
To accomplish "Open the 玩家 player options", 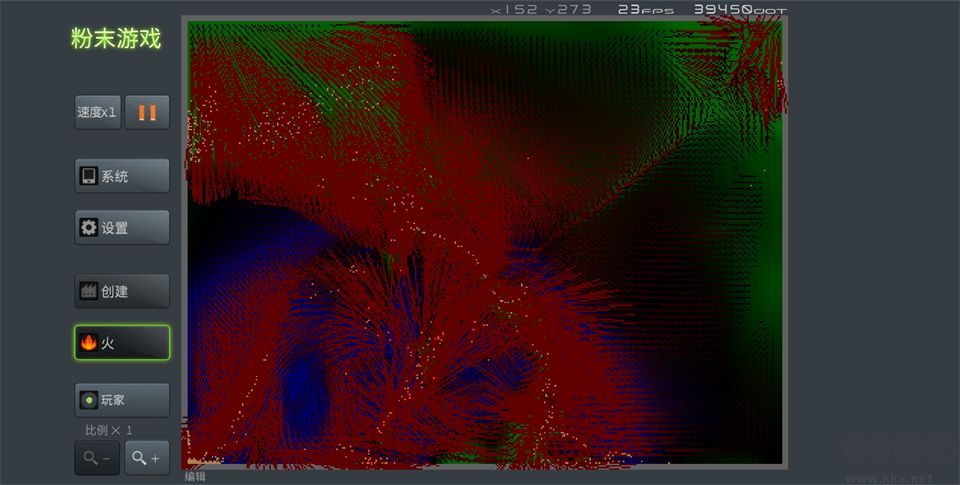I will coord(122,400).
